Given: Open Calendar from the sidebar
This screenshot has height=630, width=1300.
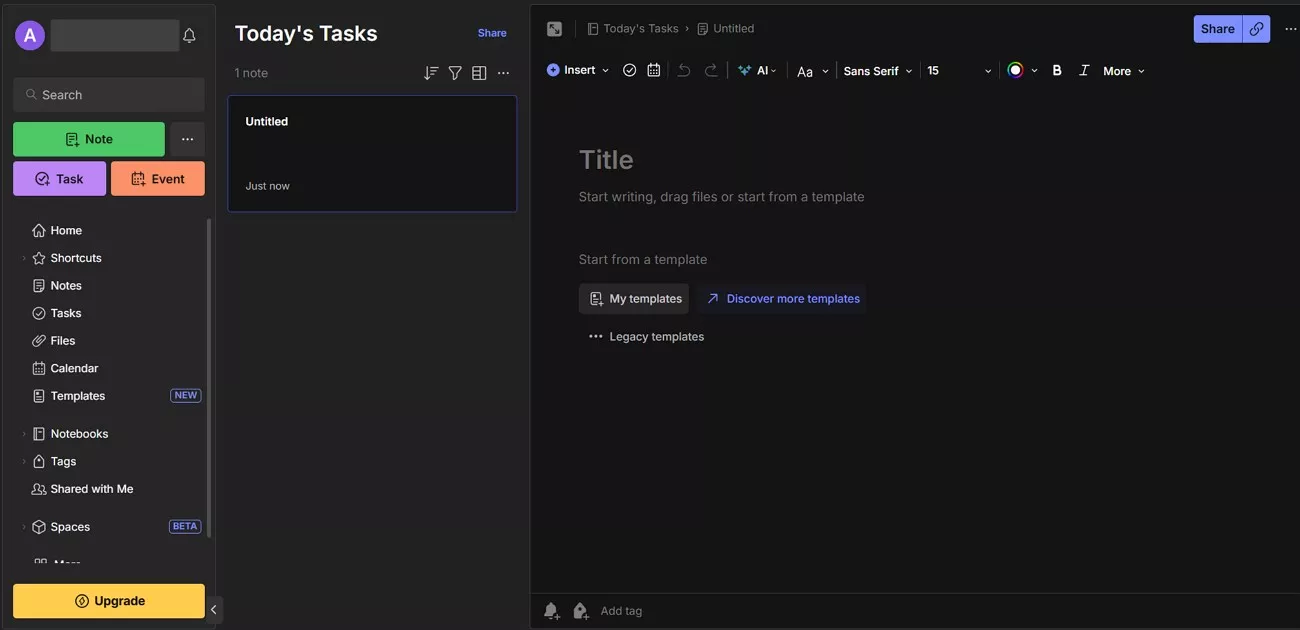Looking at the screenshot, I should pos(74,368).
